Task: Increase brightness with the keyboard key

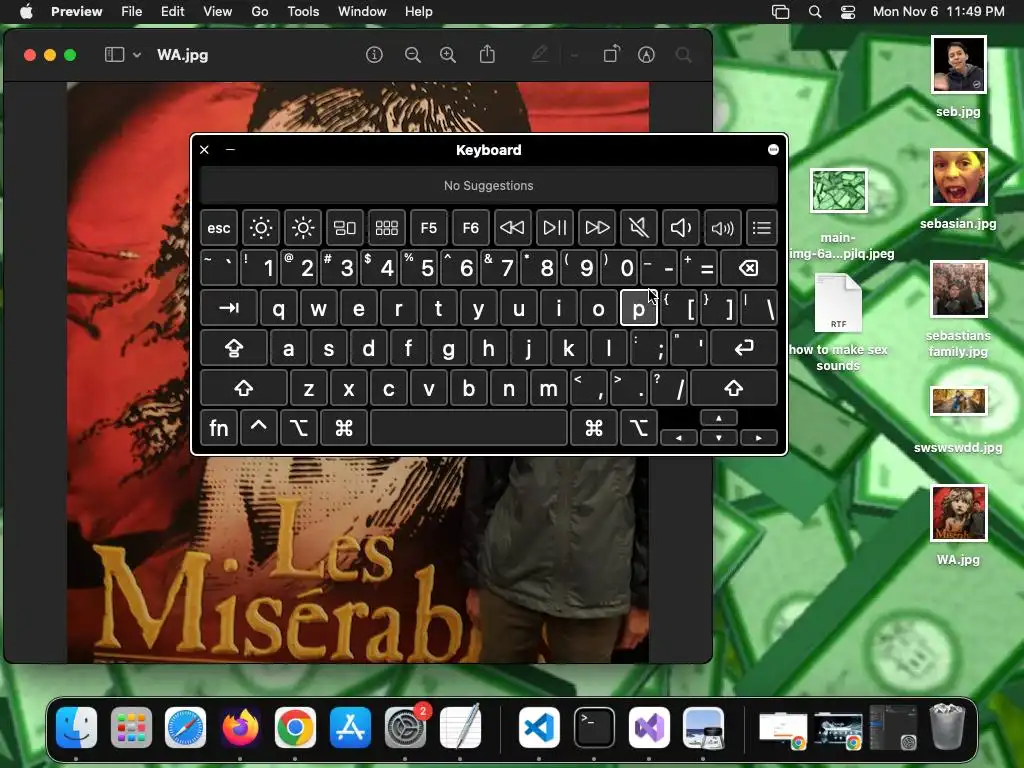Action: 303,227
